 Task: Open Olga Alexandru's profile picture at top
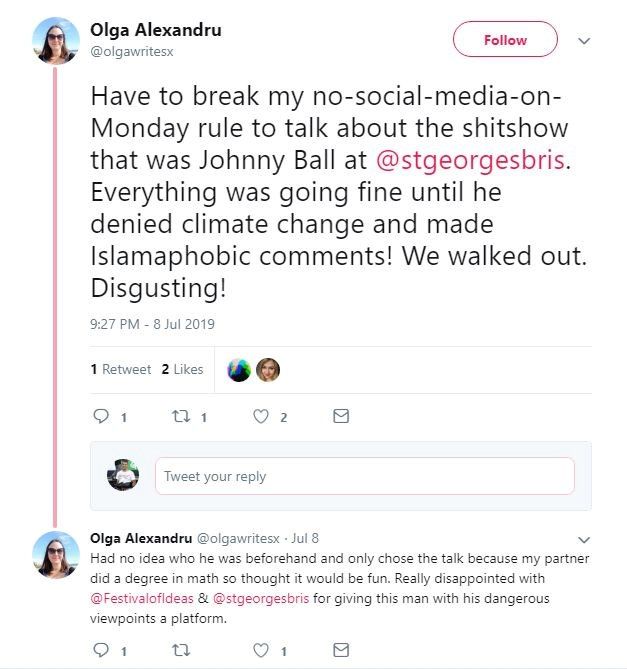pyautogui.click(x=56, y=40)
